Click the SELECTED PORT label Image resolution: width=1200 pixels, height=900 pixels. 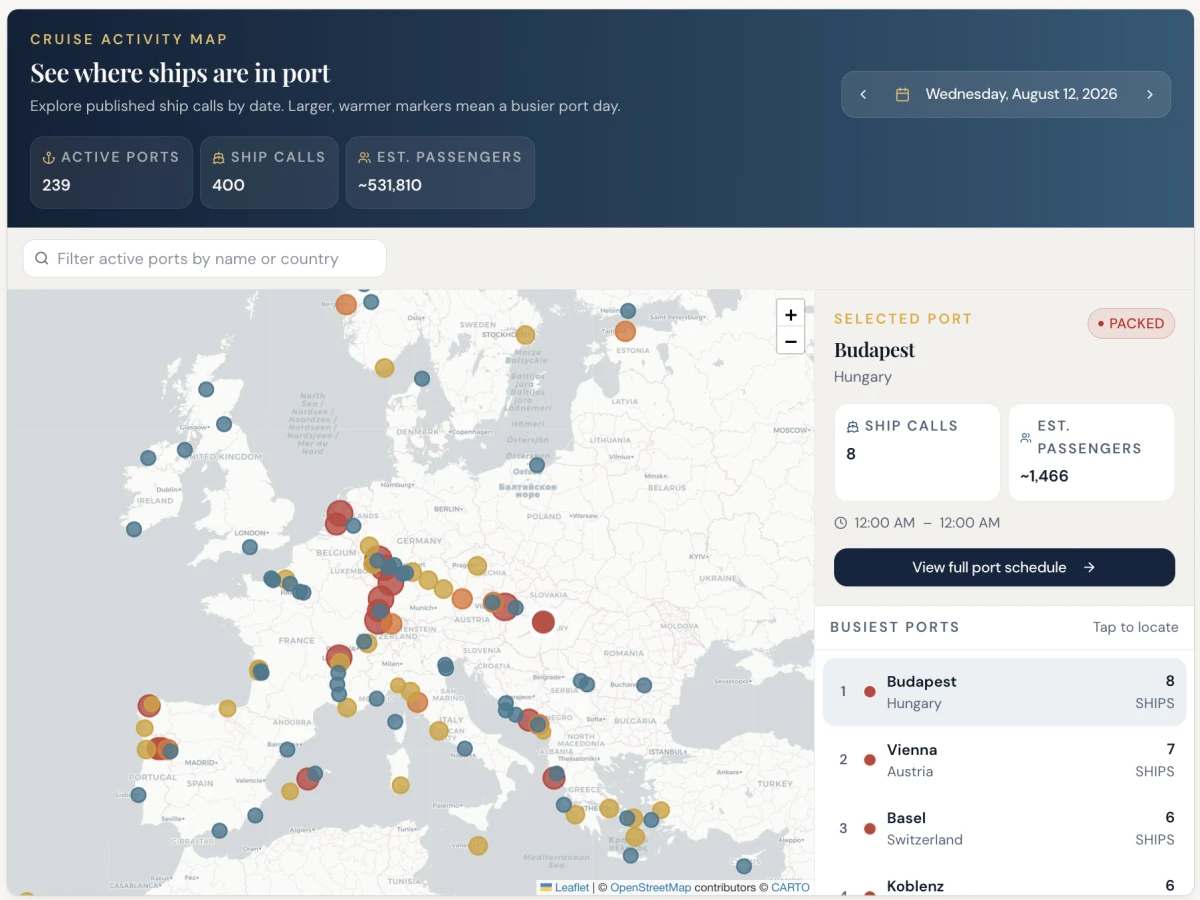pos(903,319)
